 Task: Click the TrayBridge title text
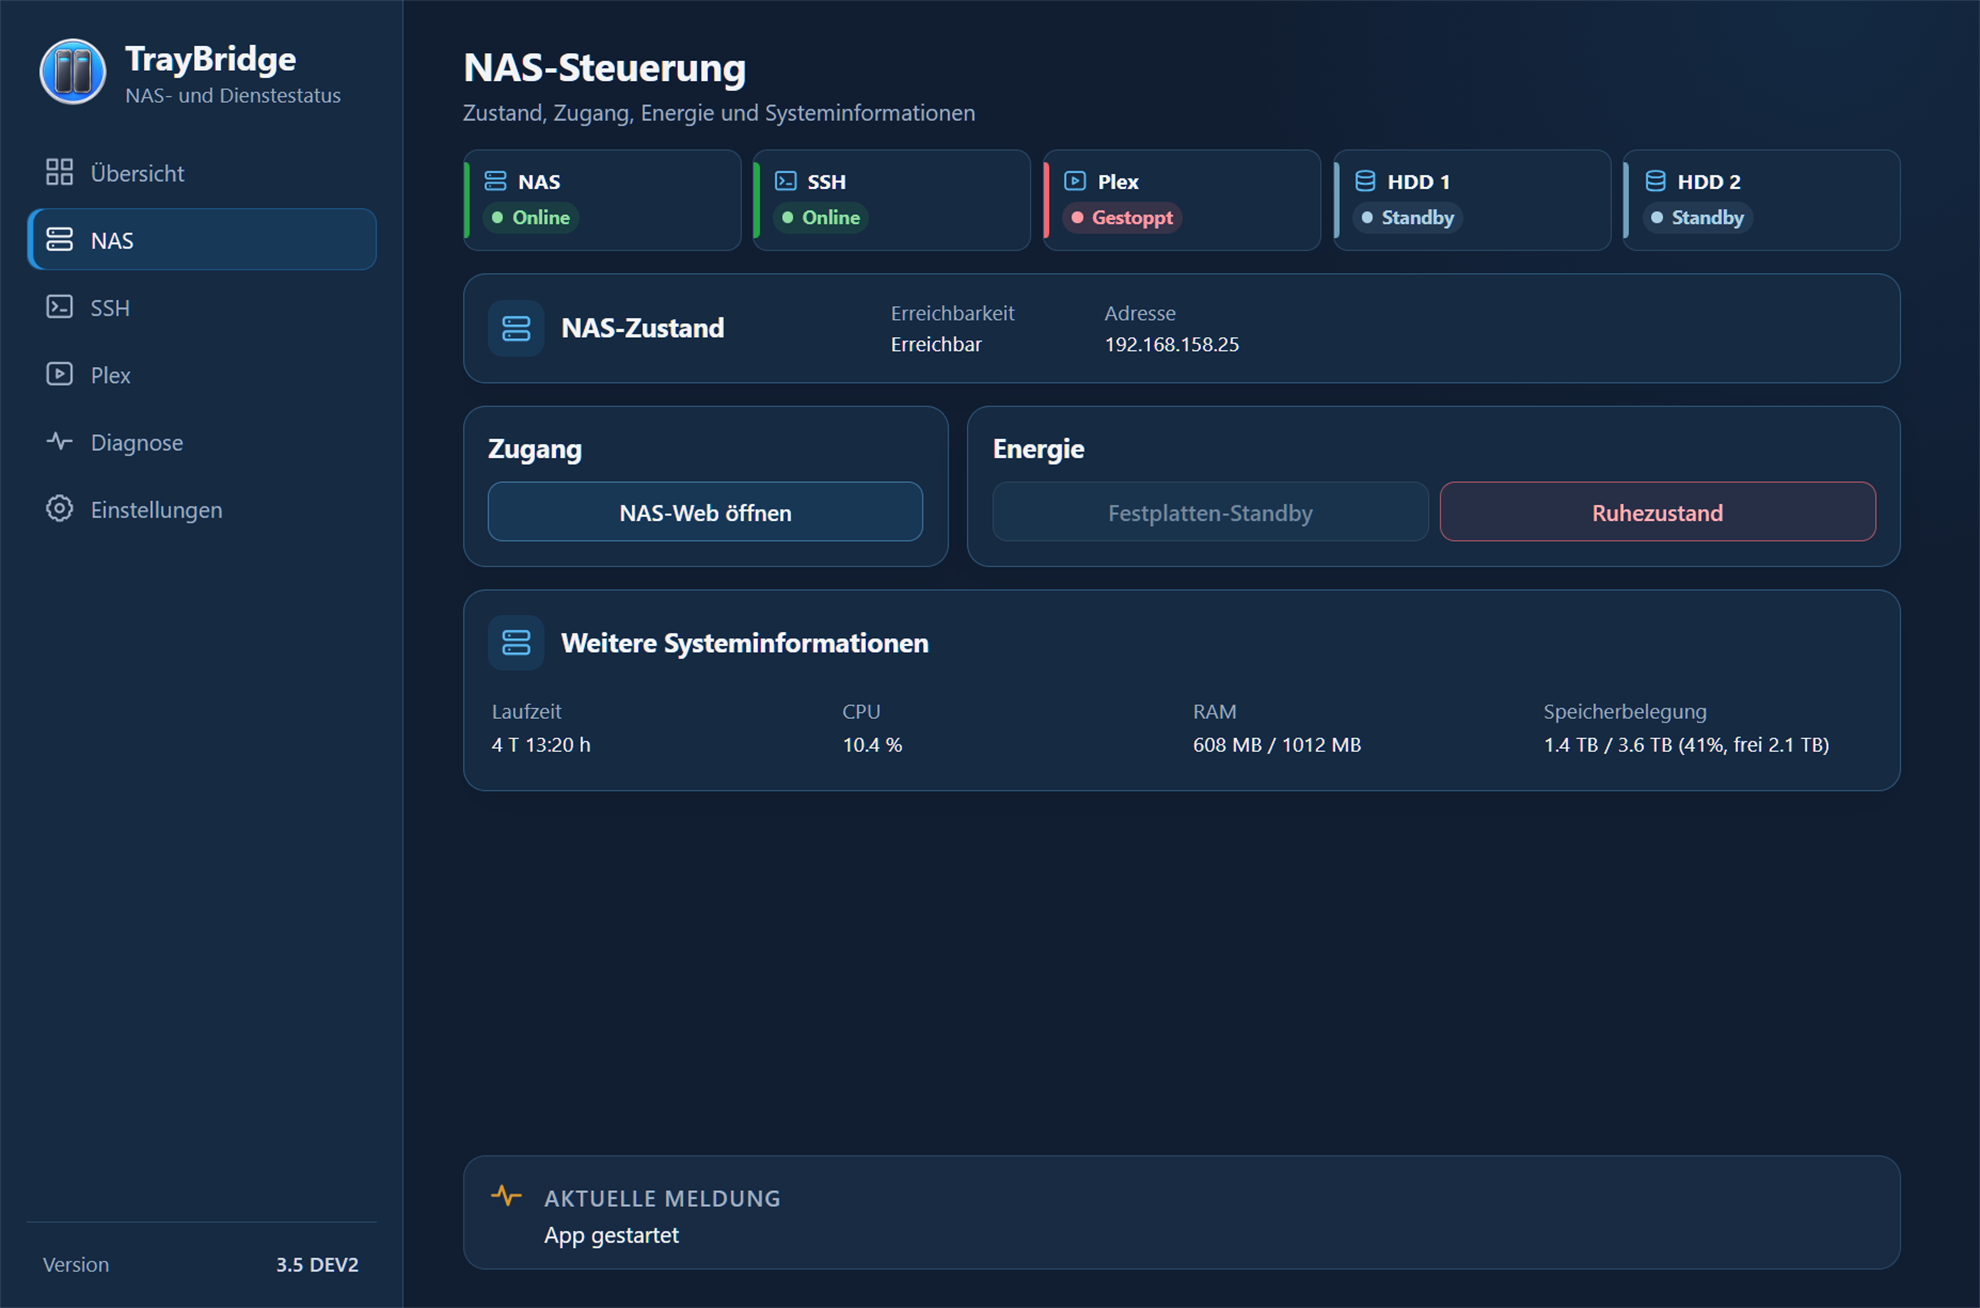pyautogui.click(x=210, y=59)
